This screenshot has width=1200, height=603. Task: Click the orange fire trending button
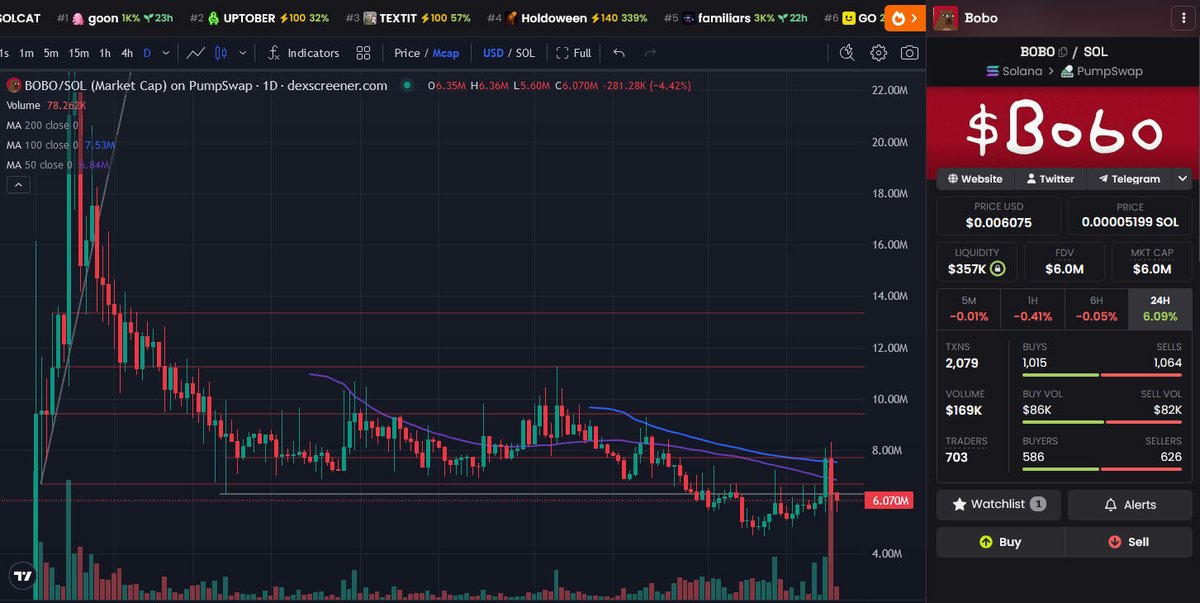tap(904, 18)
